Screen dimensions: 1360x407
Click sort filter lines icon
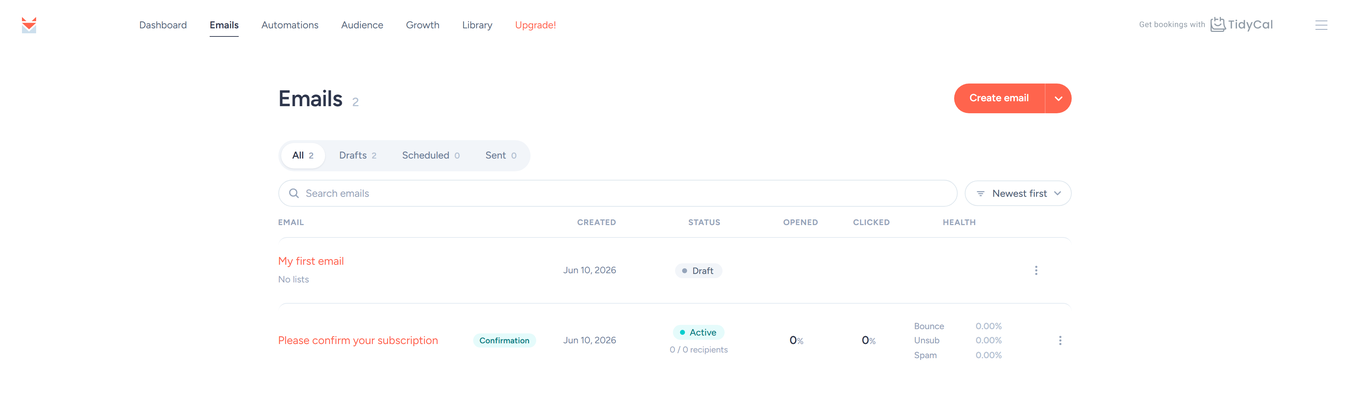981,194
